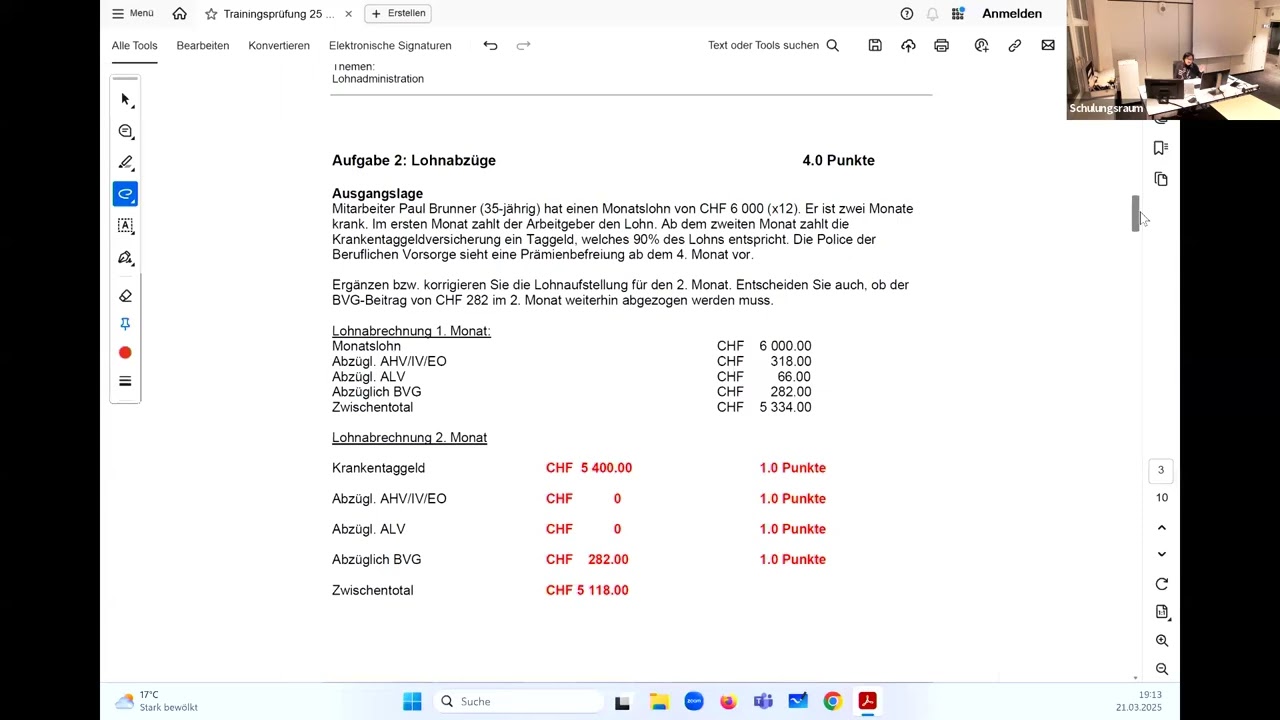1280x720 pixels.
Task: Upload the file to cloud storage
Action: point(908,45)
